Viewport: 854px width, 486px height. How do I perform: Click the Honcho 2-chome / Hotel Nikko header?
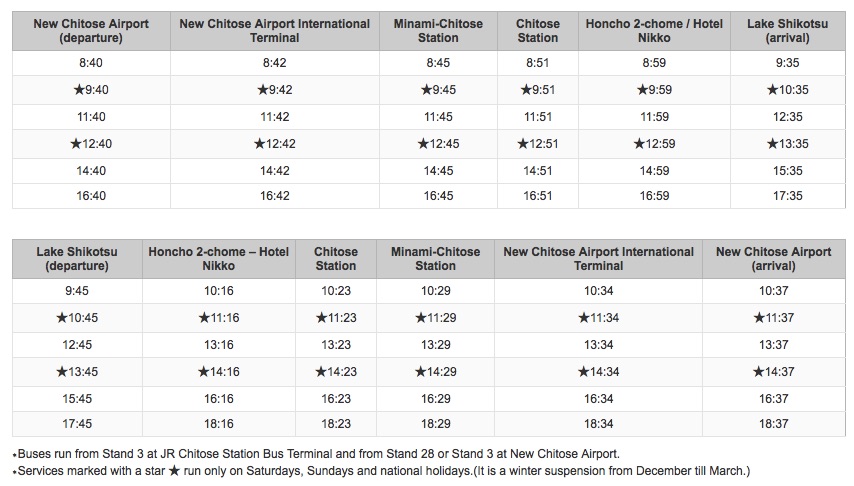click(654, 31)
